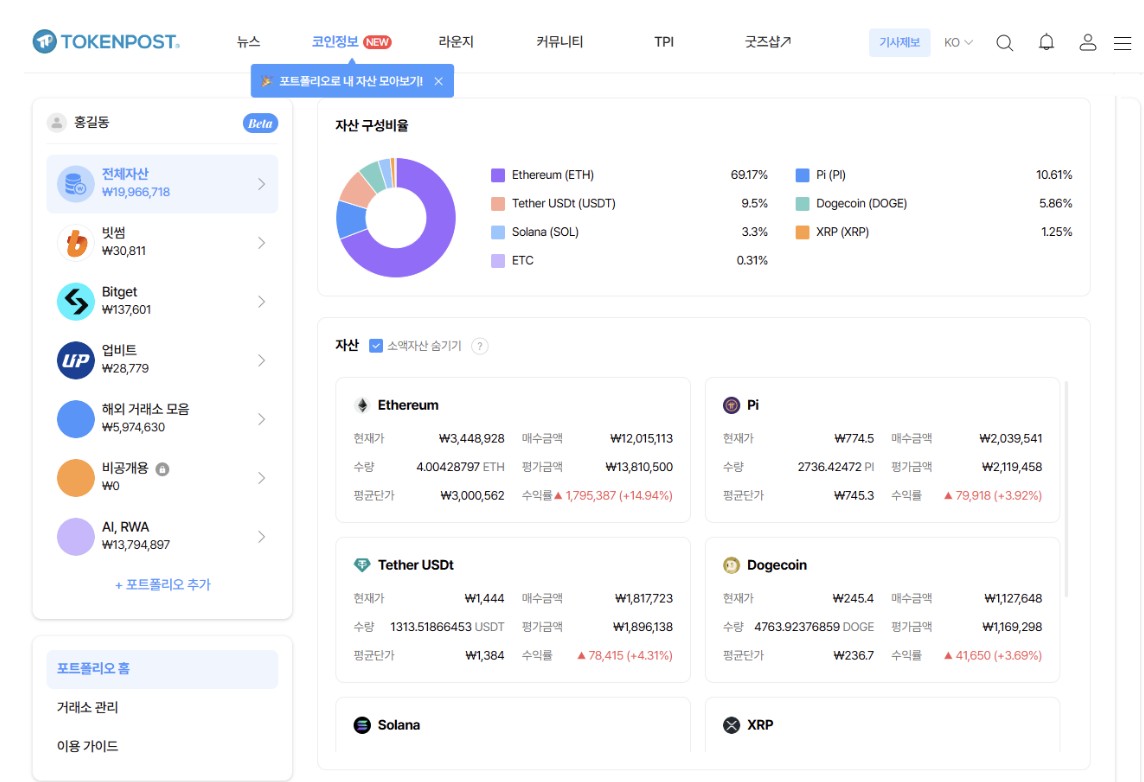Open the 라운지 menu
The height and width of the screenshot is (782, 1144).
click(x=456, y=42)
